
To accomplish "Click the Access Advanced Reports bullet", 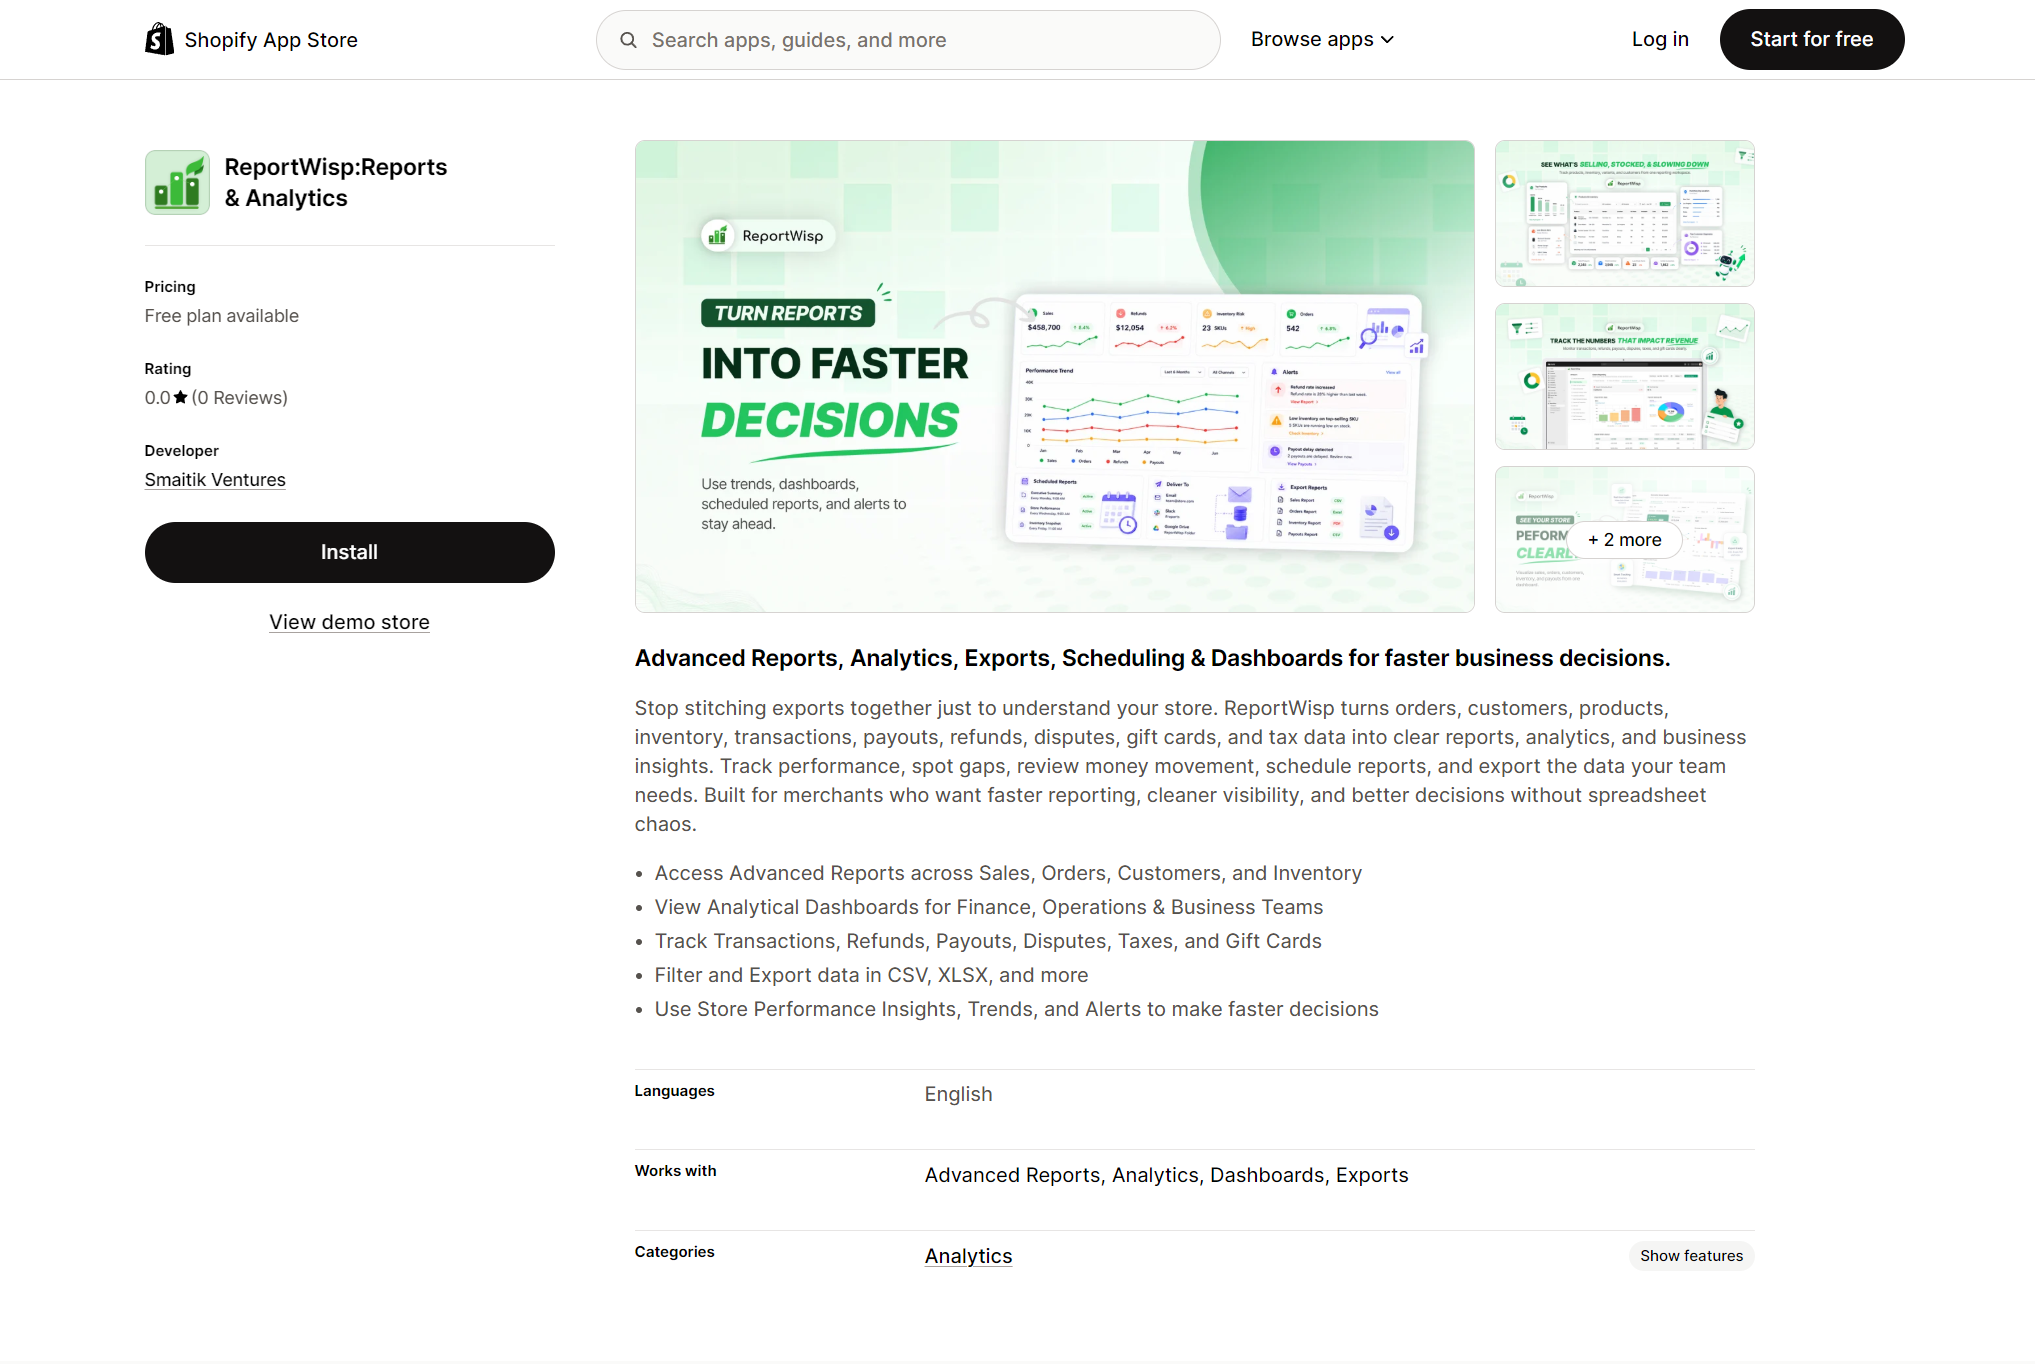I will (x=1008, y=873).
